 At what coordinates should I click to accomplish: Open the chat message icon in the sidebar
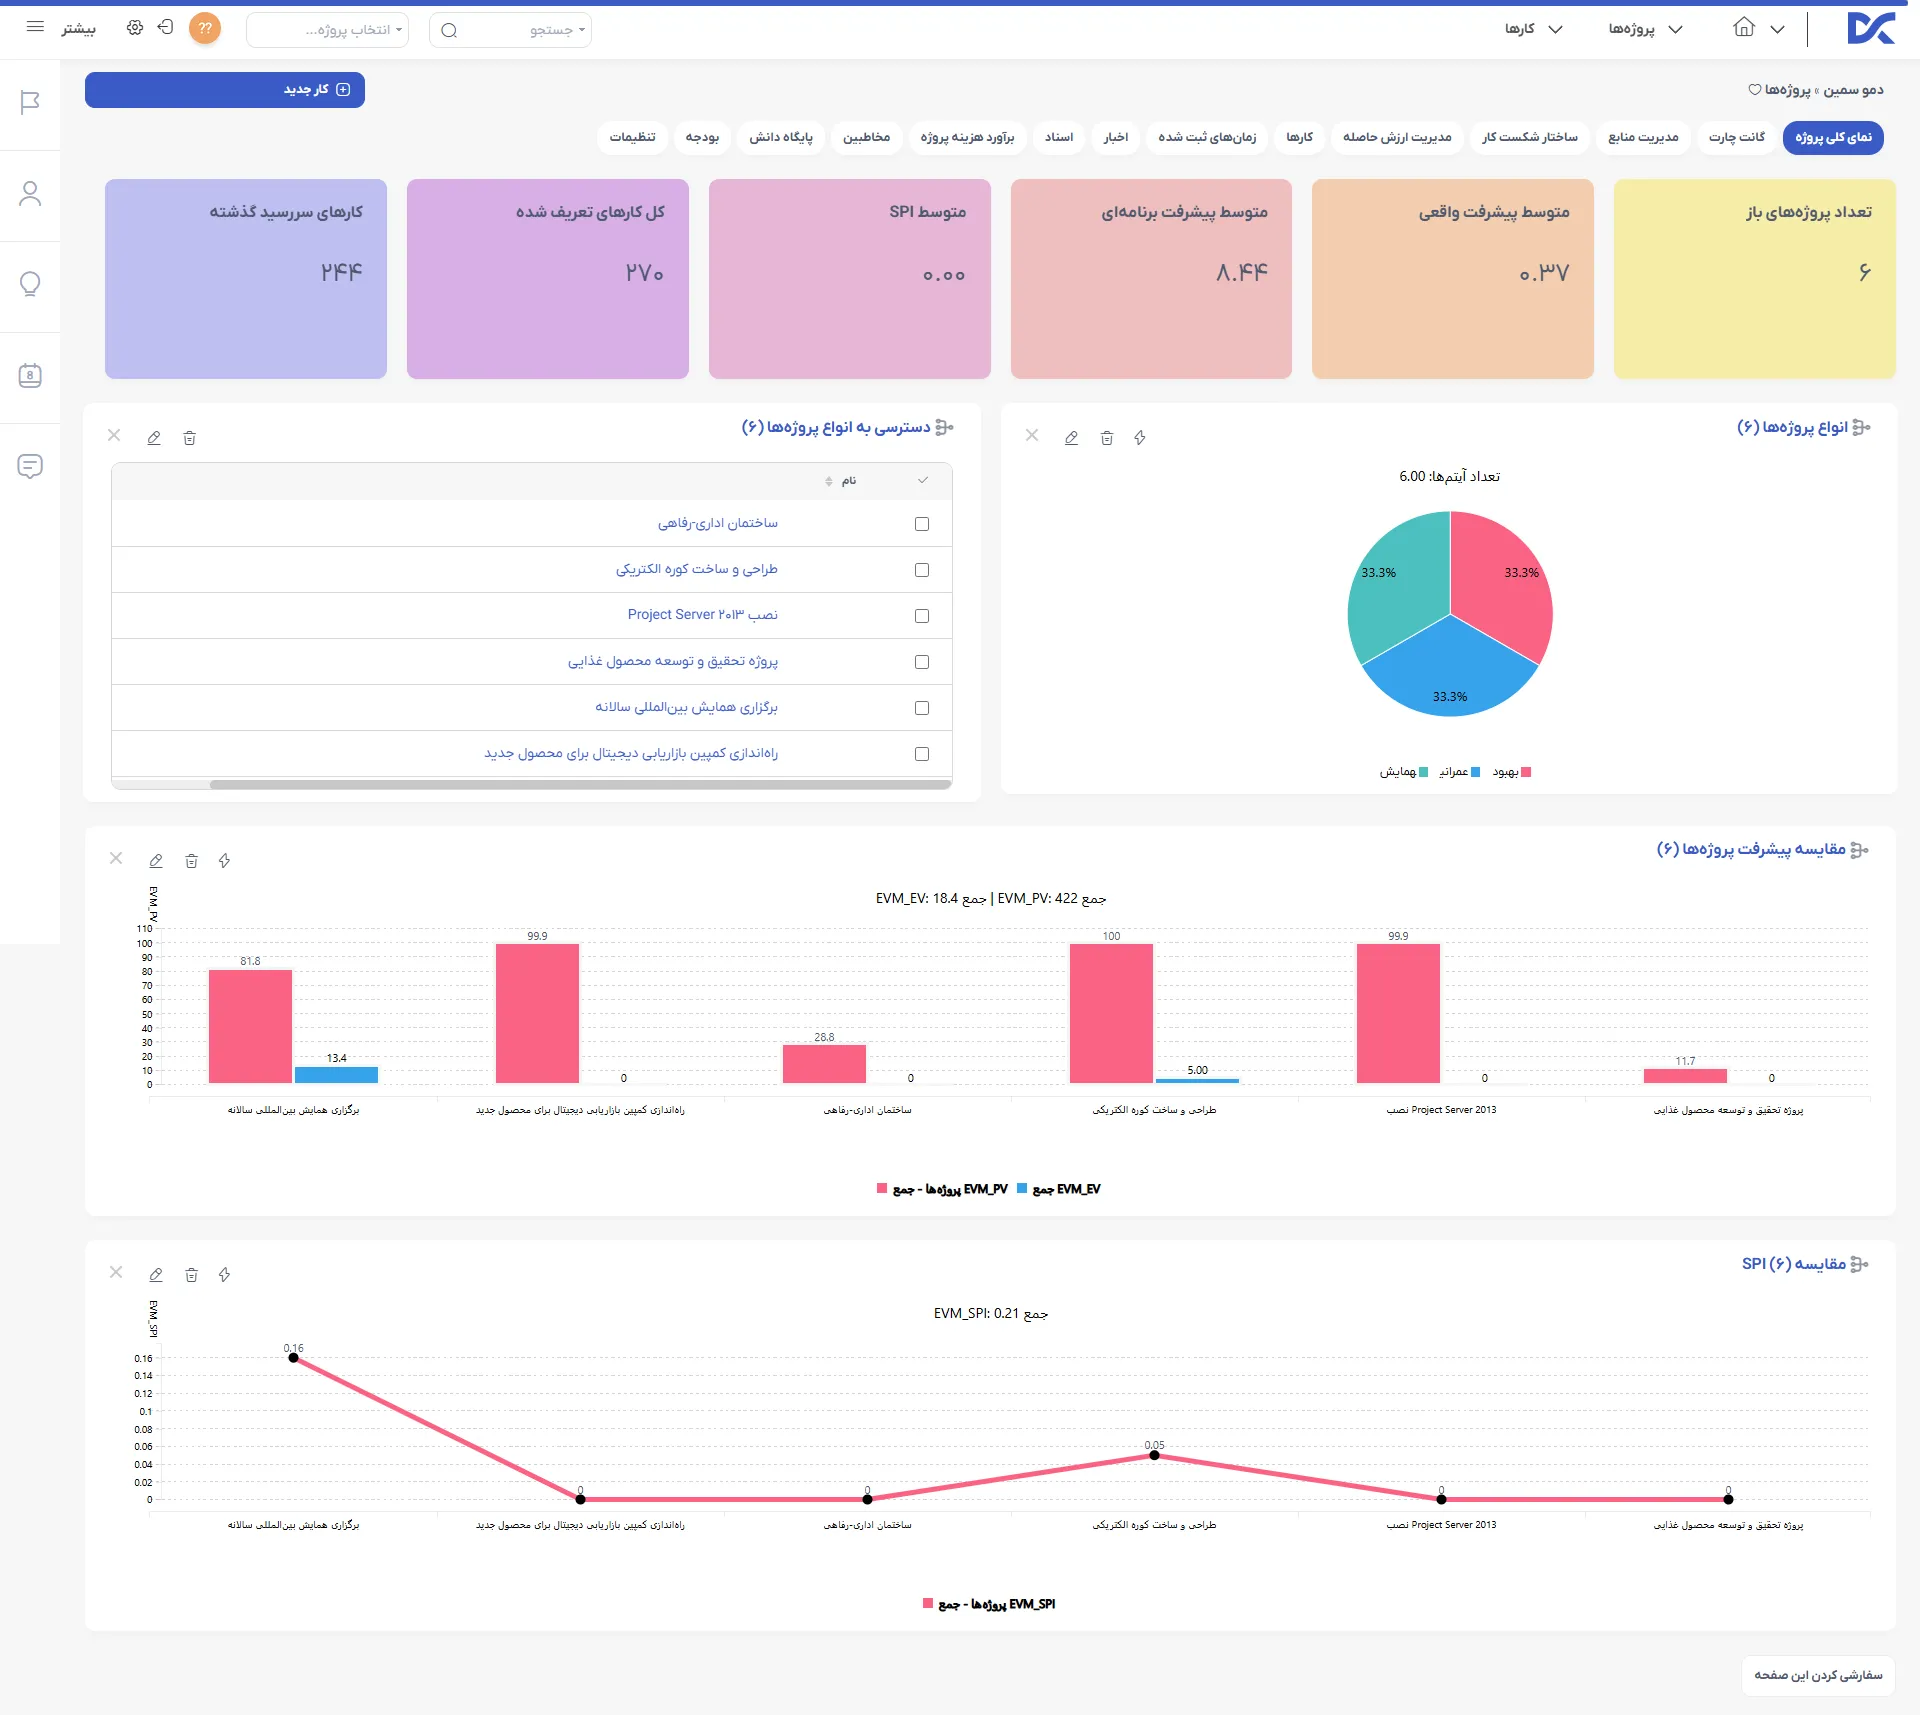point(30,466)
